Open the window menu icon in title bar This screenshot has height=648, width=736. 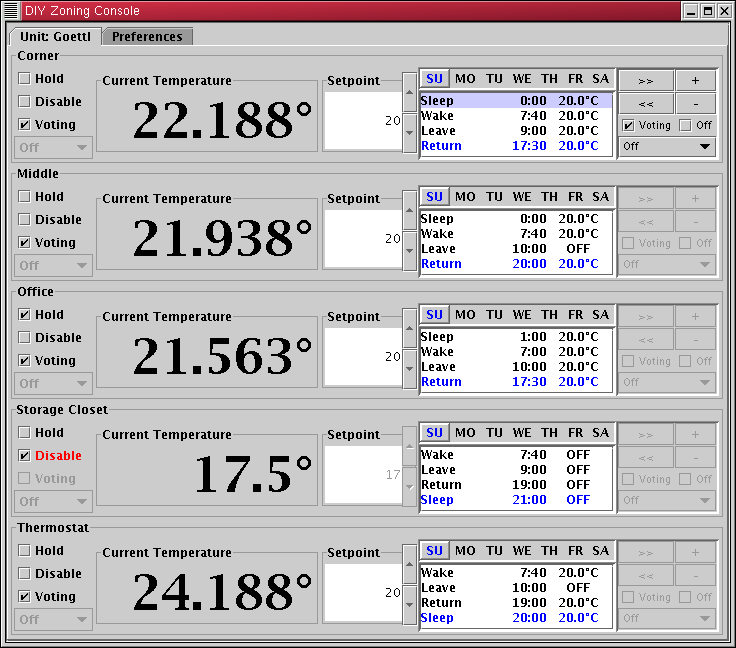click(11, 11)
